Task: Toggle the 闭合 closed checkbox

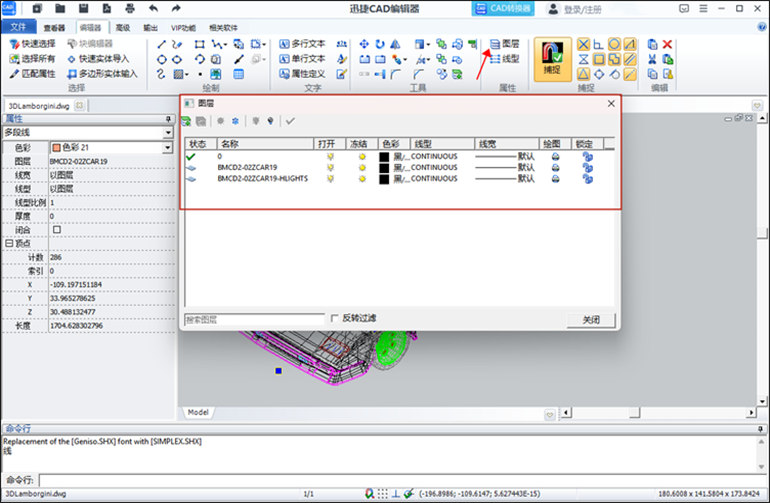Action: coord(57,229)
